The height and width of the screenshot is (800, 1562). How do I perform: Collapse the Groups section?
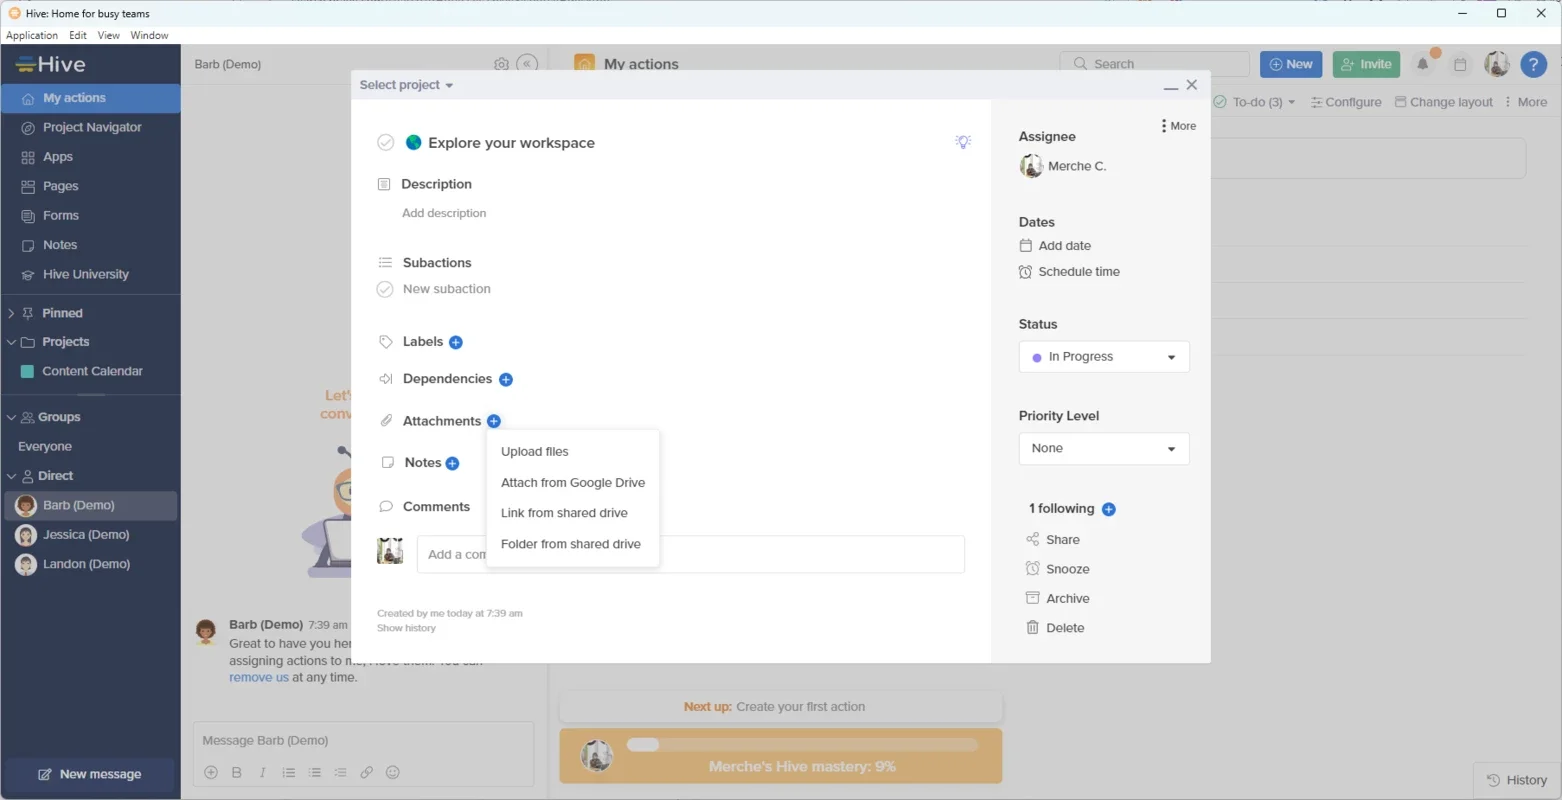[x=11, y=417]
